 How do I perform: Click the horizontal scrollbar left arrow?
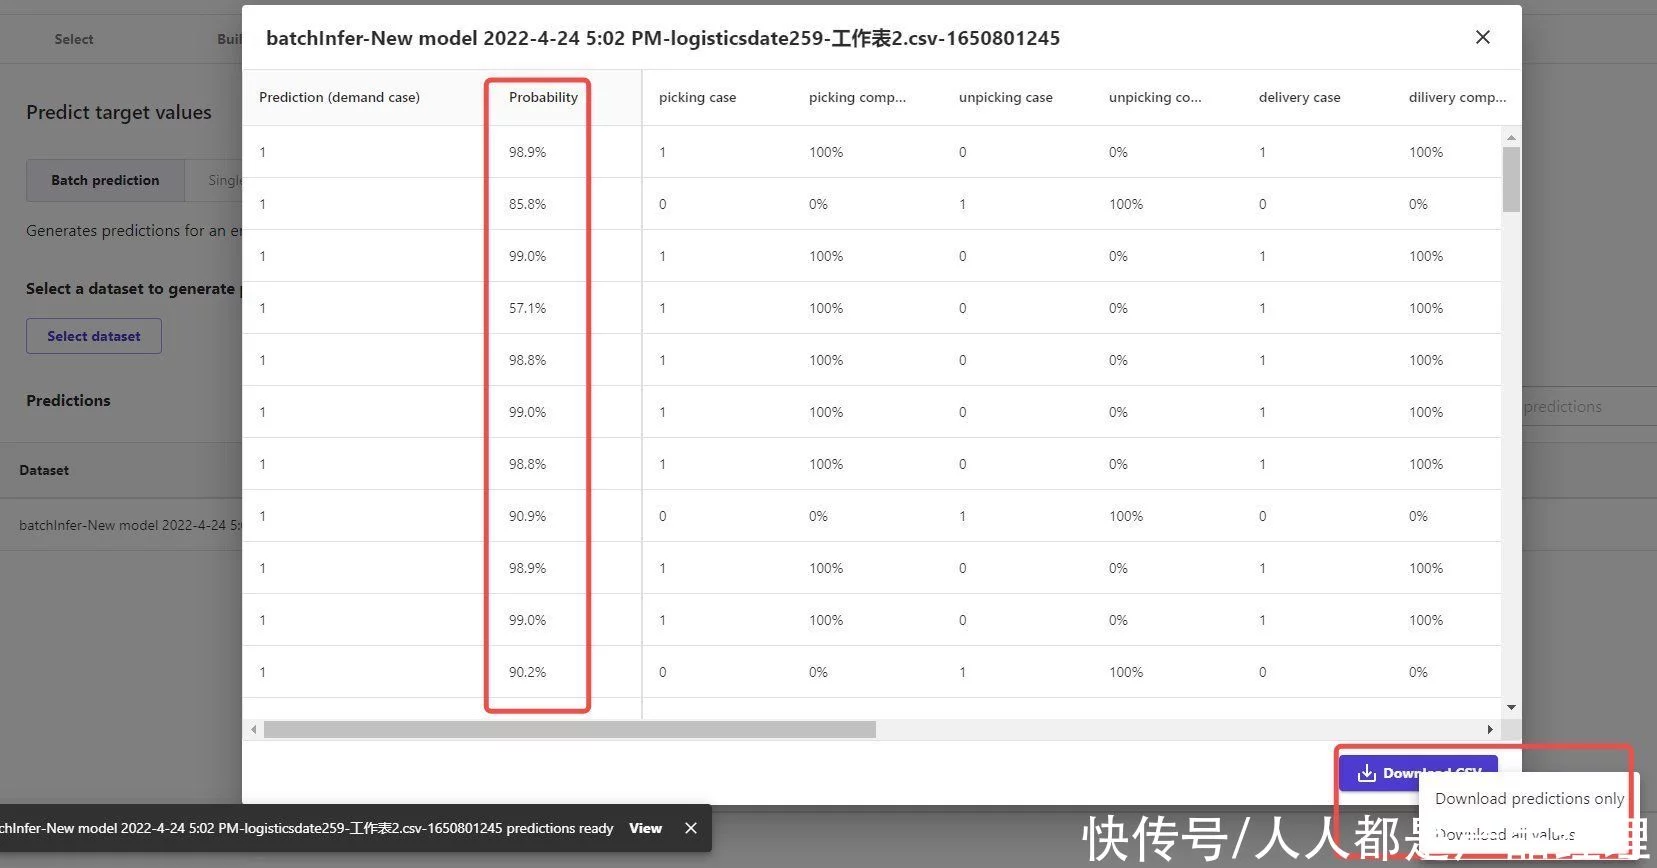point(254,730)
